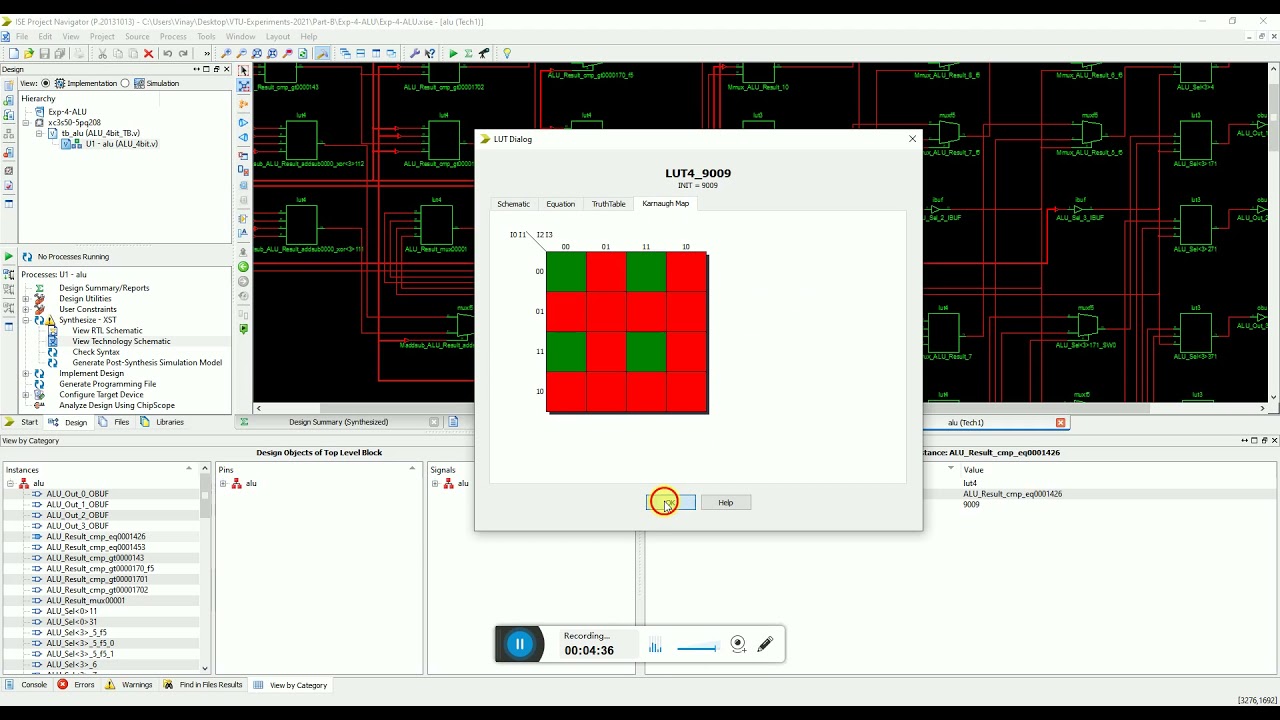
Task: Click the green Run process toolbar arrow
Action: 453,53
